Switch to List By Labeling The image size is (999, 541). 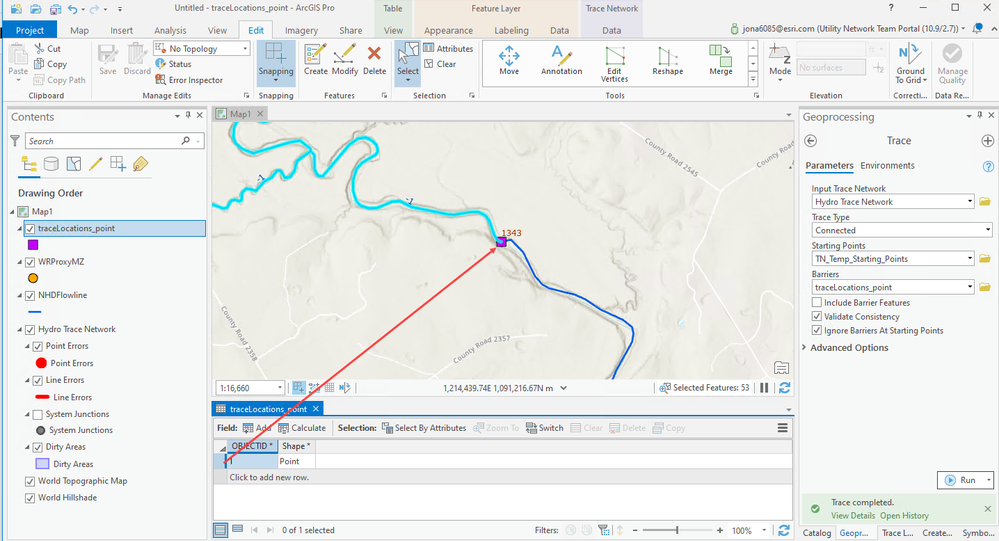[x=140, y=164]
